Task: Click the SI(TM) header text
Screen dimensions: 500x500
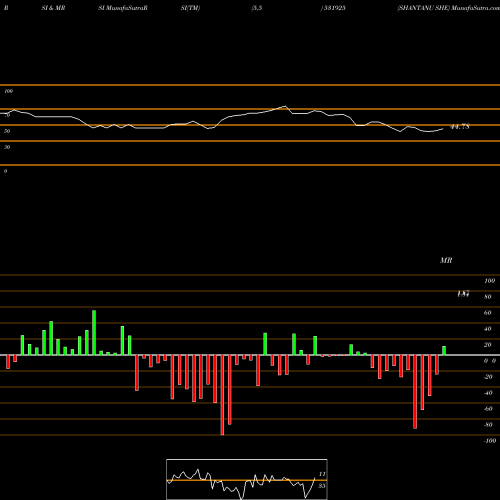Action: 190,8
